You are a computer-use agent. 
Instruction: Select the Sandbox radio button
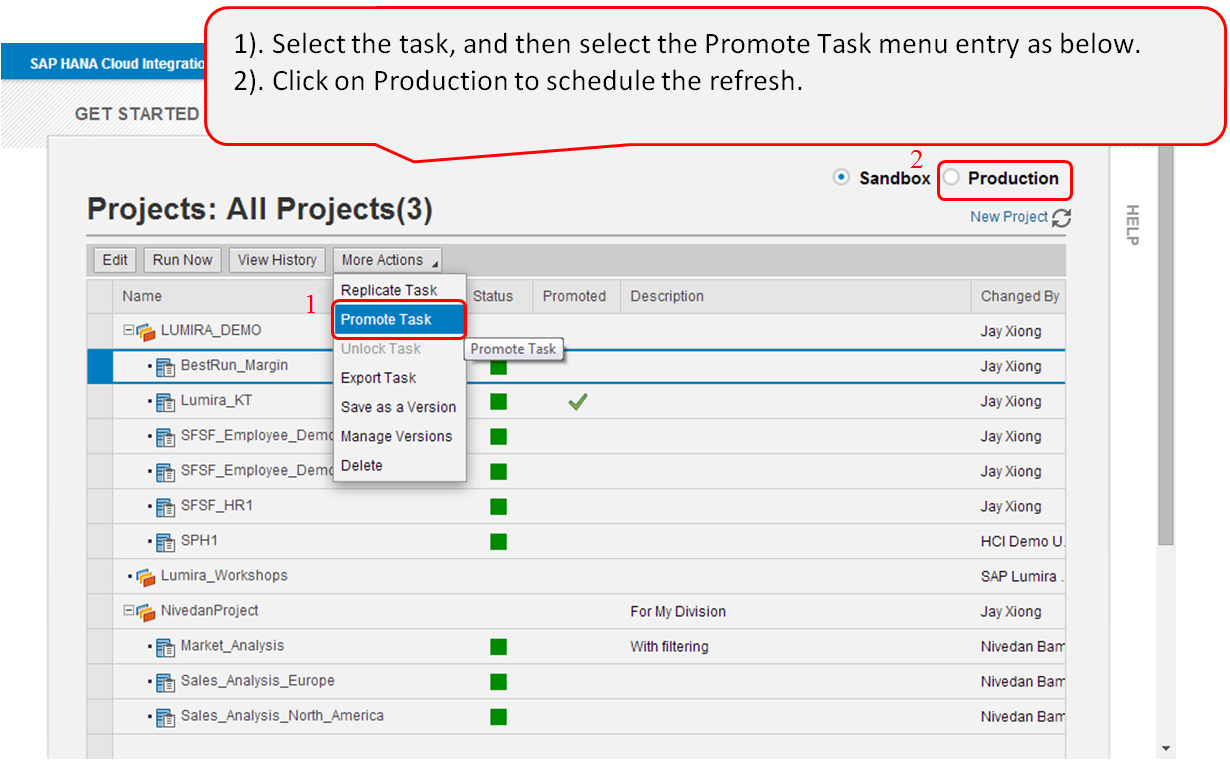841,178
